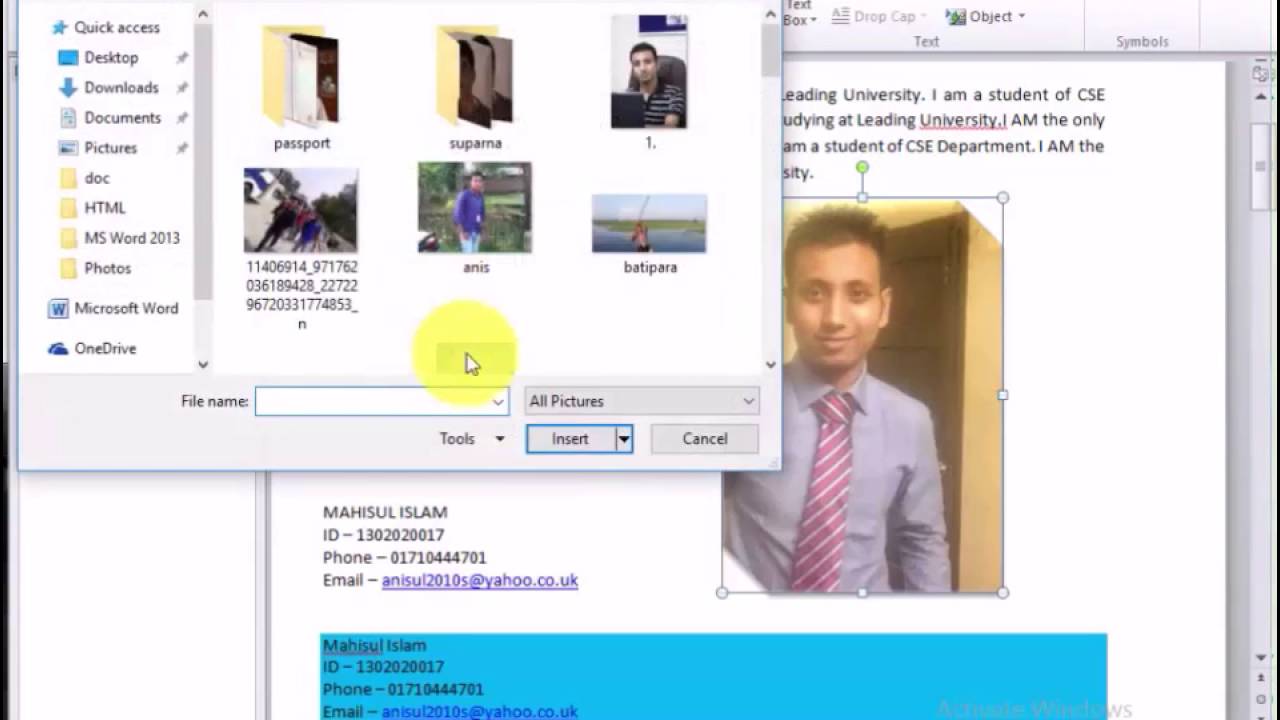Image resolution: width=1280 pixels, height=720 pixels.
Task: Click the Cancel button
Action: coord(705,438)
